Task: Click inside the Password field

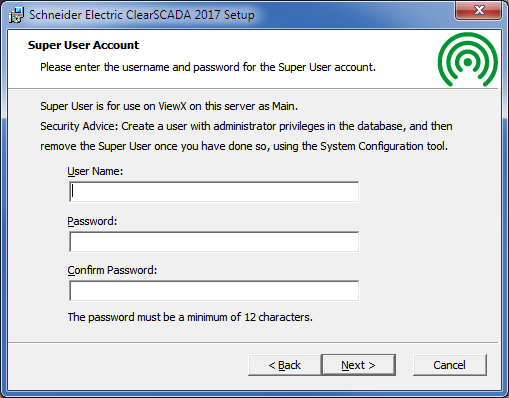Action: (214, 242)
